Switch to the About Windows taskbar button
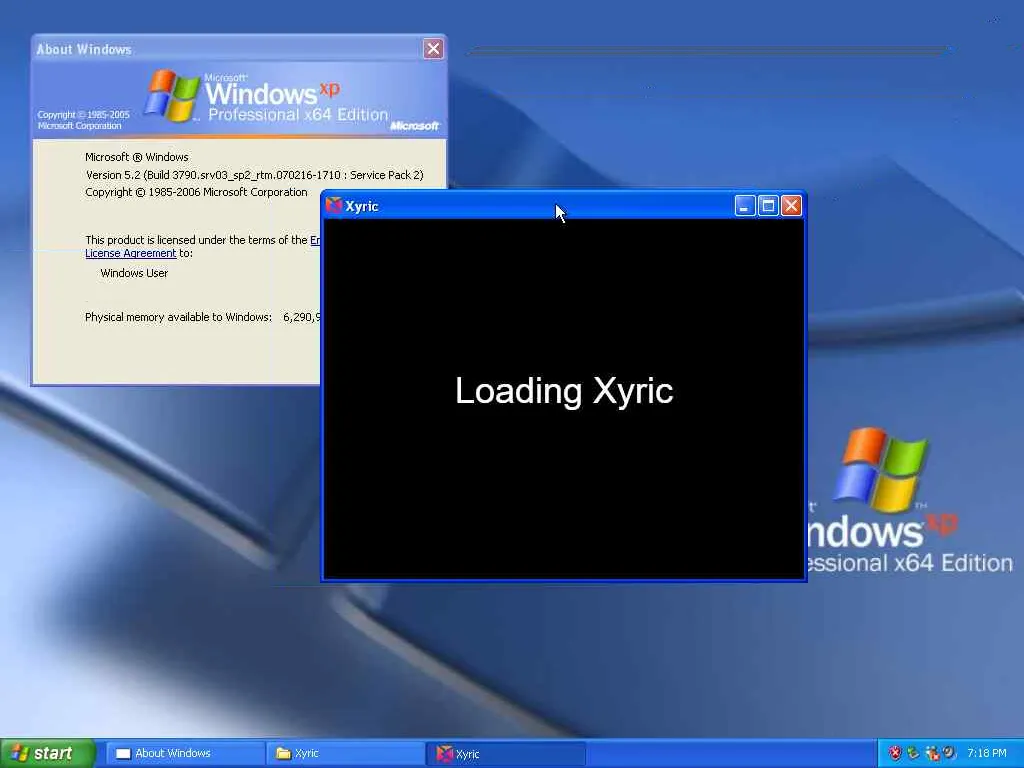This screenshot has width=1024, height=768. (x=185, y=754)
